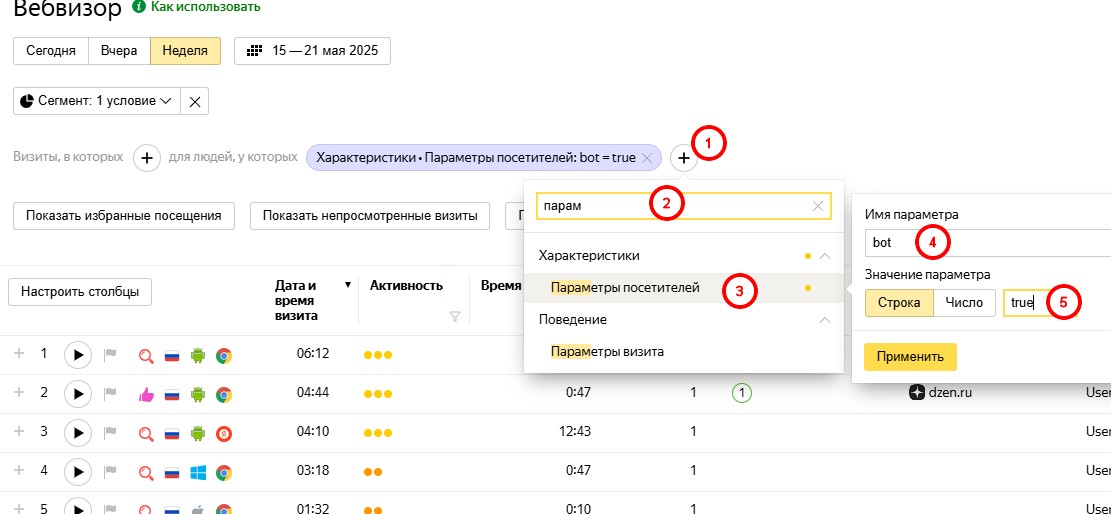Expand details of visit row 2
1111x514 pixels.
pos(20,392)
